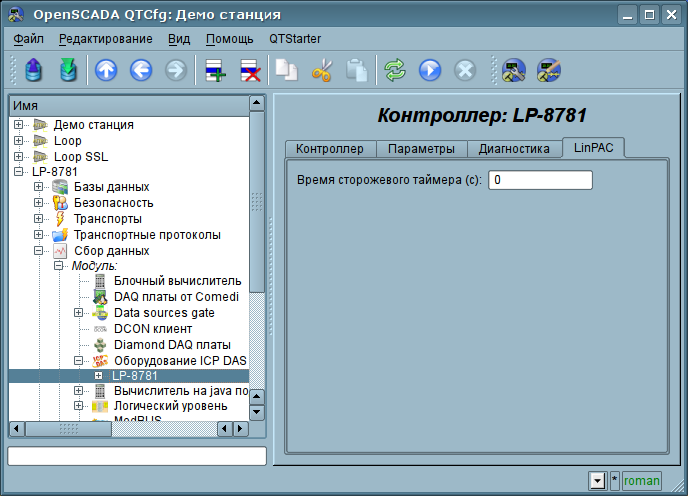
Task: Refresh the page with green arrows icon
Action: [x=396, y=70]
